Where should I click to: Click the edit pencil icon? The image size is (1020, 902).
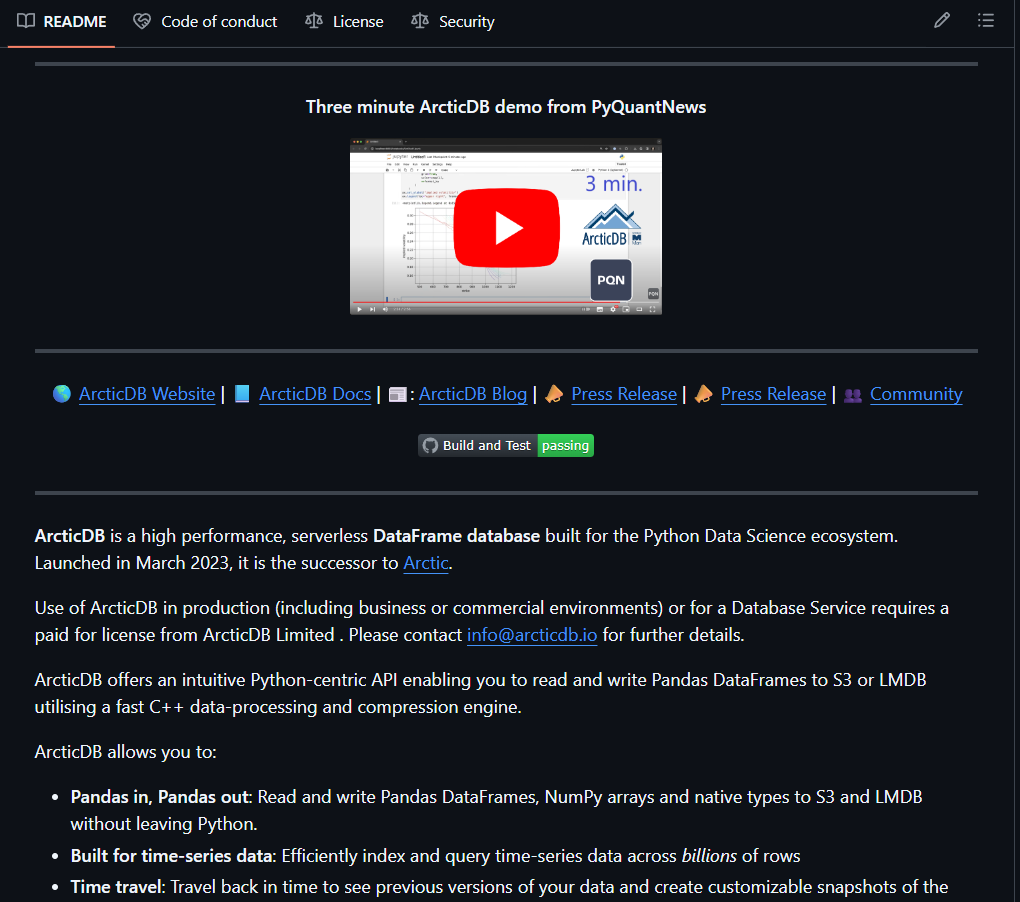point(941,21)
